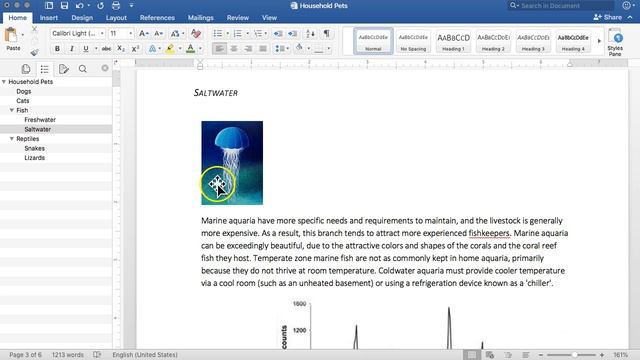
Task: Open the Design tab
Action: (82, 18)
